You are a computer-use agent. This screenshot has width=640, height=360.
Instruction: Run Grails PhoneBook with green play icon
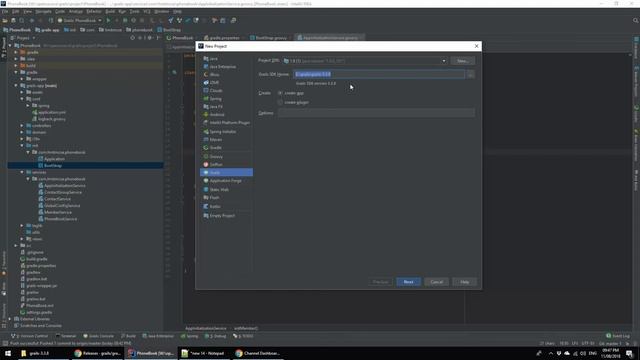(x=108, y=20)
